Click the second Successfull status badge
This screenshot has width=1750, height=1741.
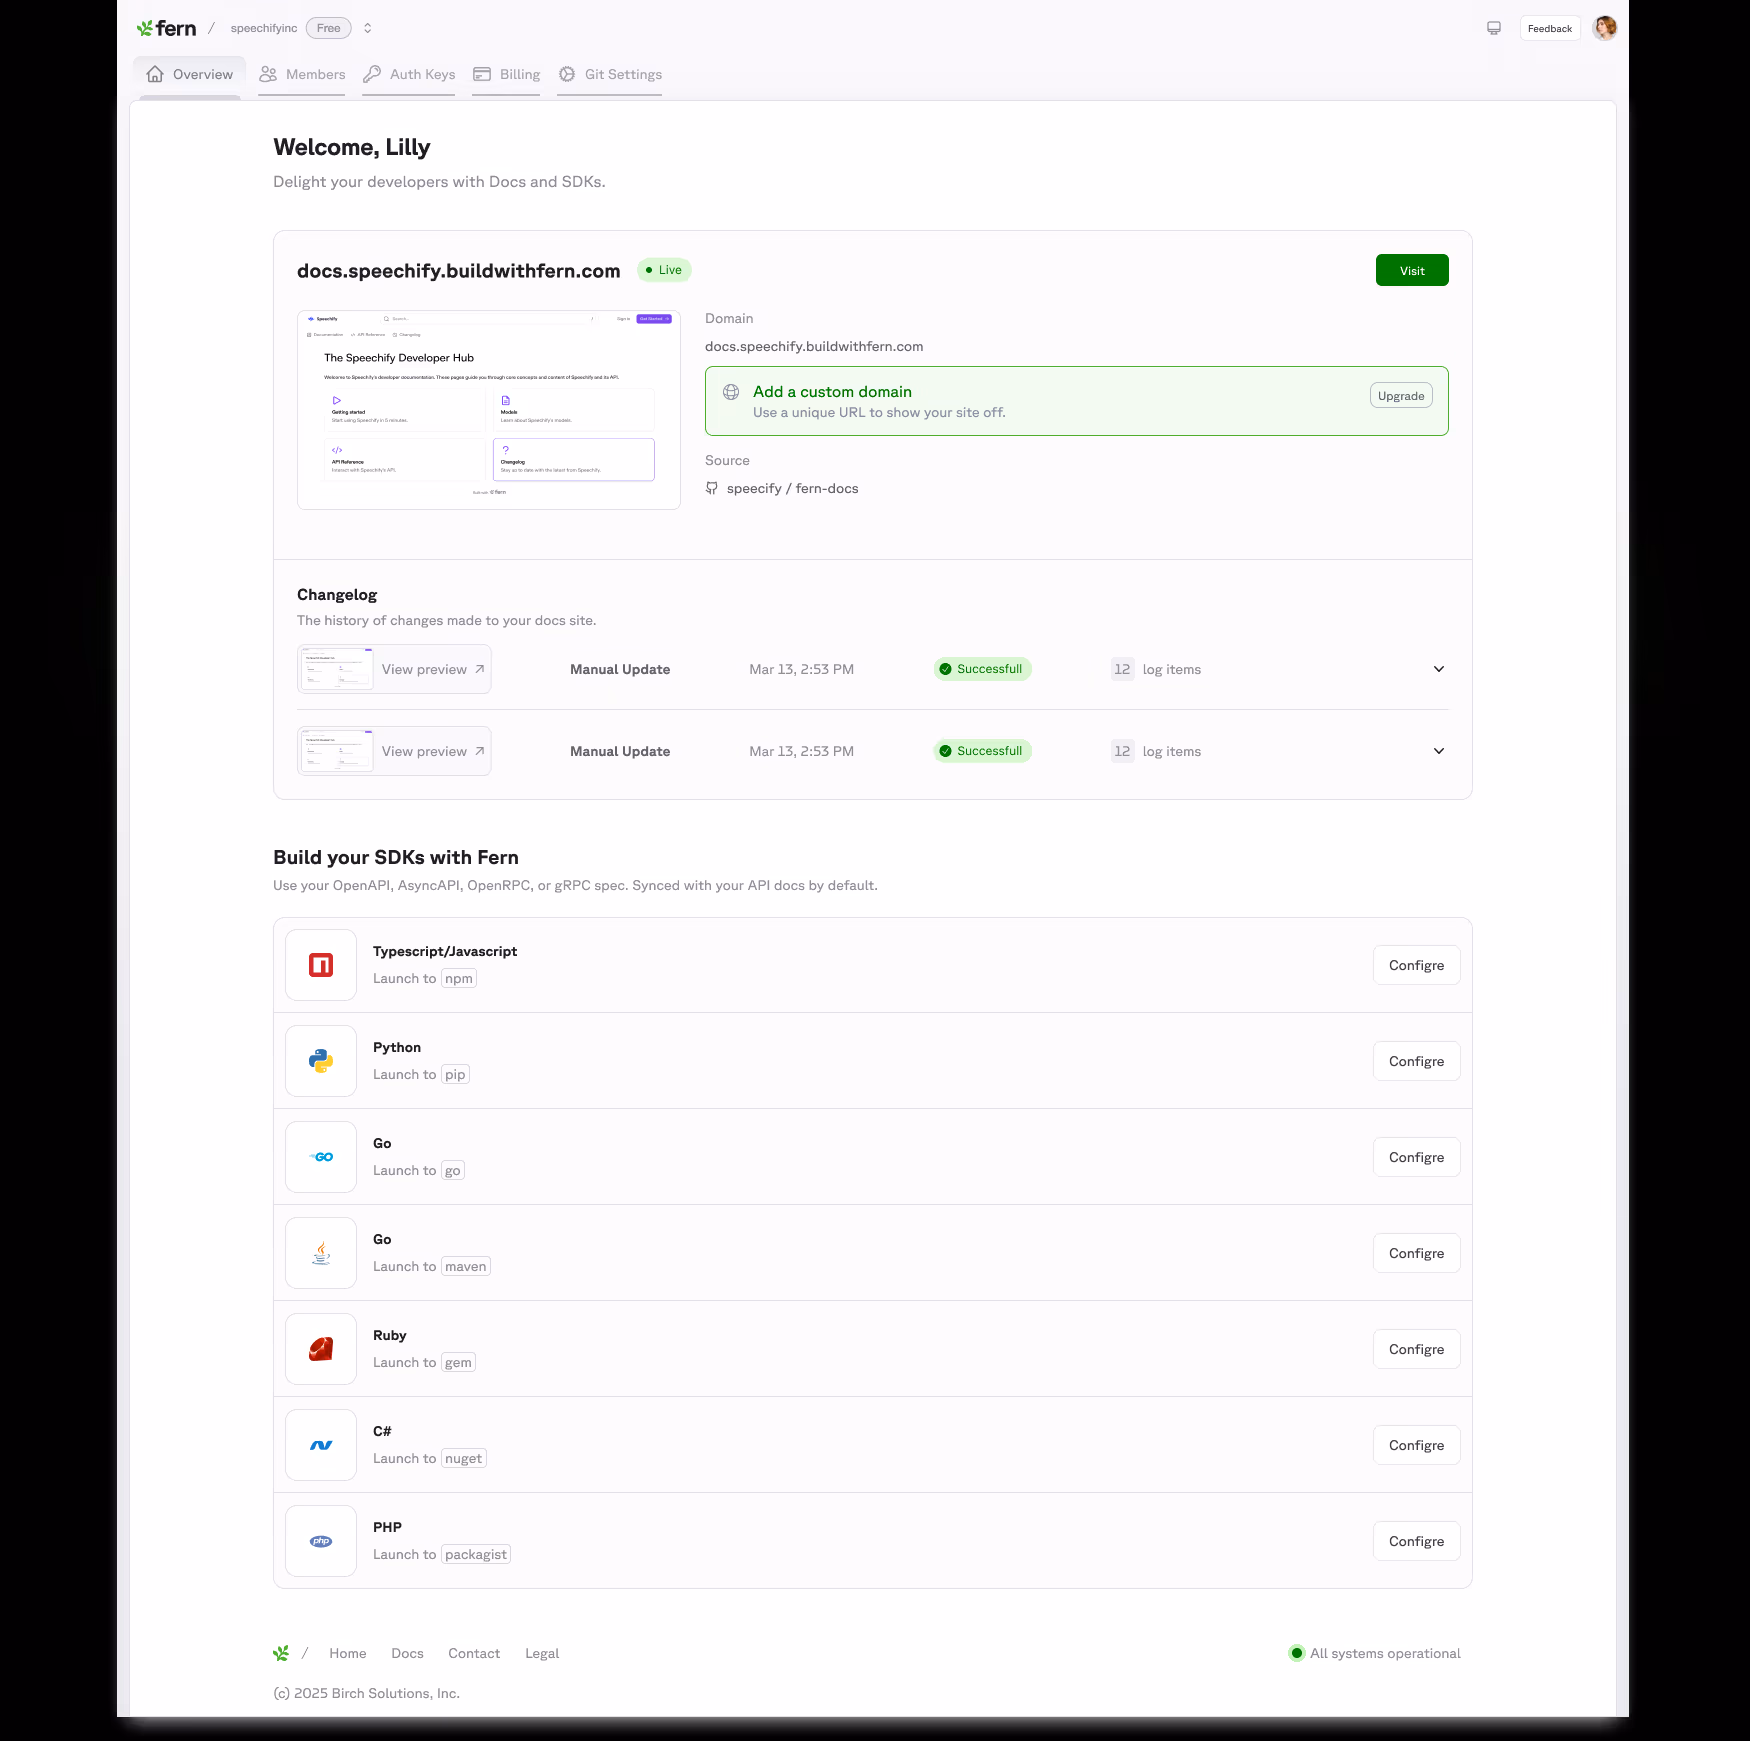pyautogui.click(x=982, y=751)
